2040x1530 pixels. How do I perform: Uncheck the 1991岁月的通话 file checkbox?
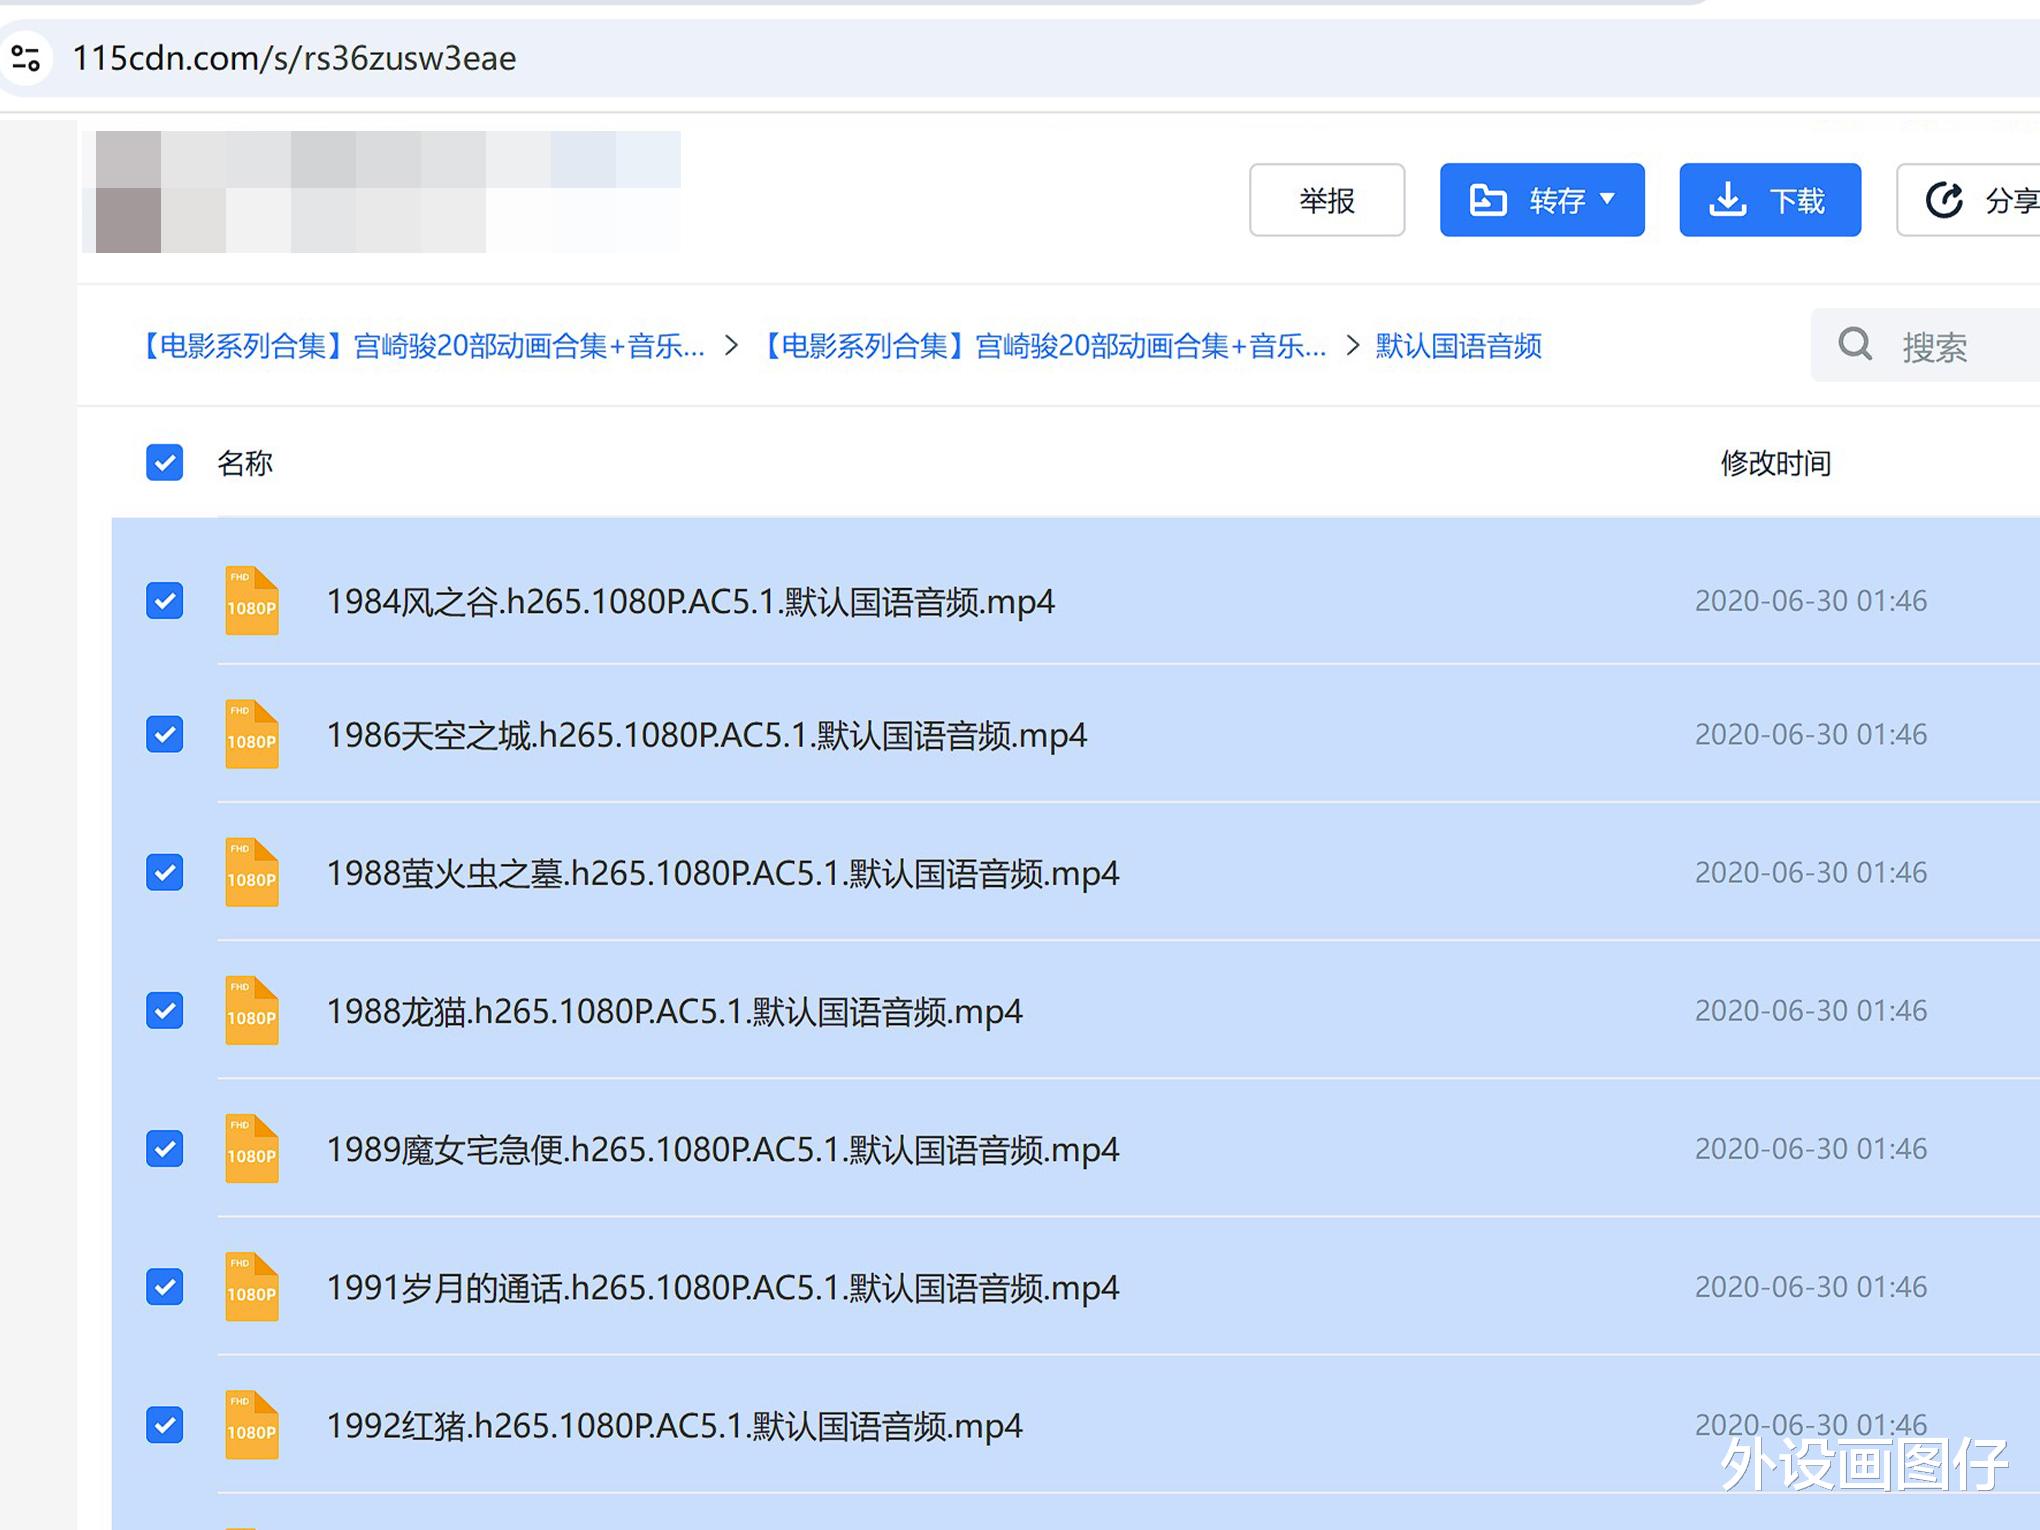165,1287
